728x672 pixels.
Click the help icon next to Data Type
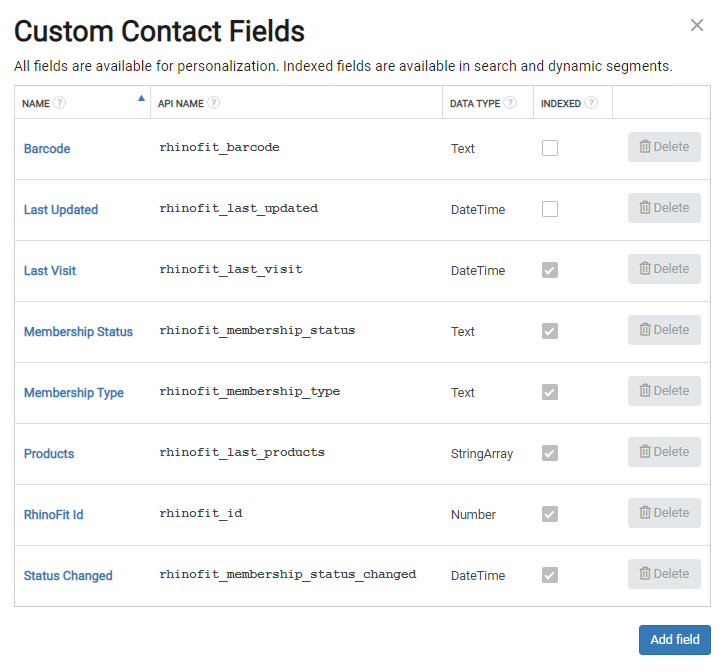[511, 103]
